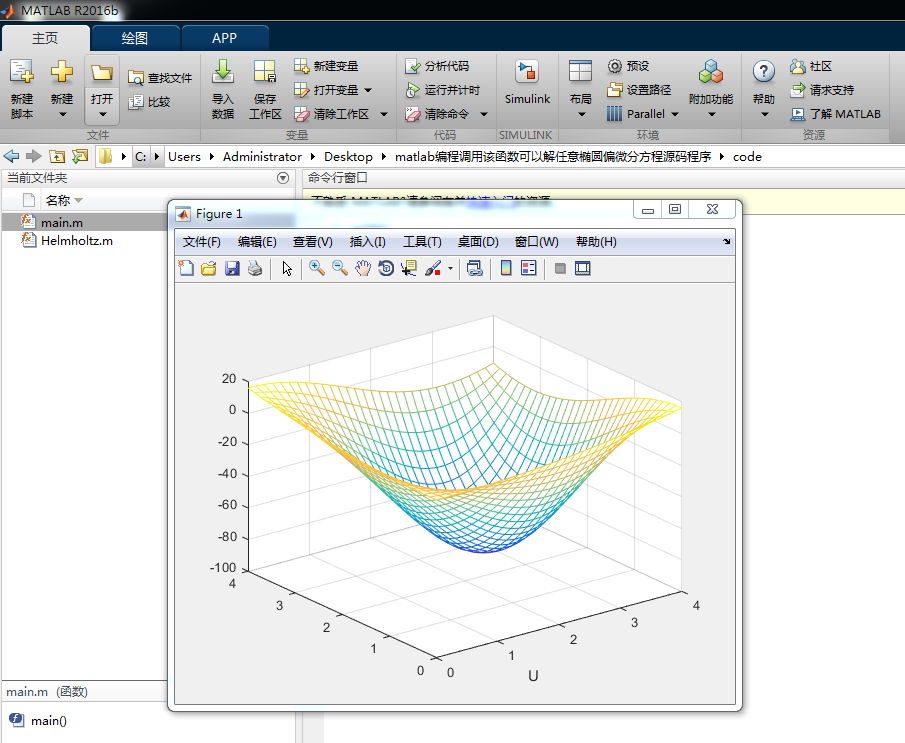The height and width of the screenshot is (743, 905).
Task: Click Desktop in the address path
Action: click(348, 156)
